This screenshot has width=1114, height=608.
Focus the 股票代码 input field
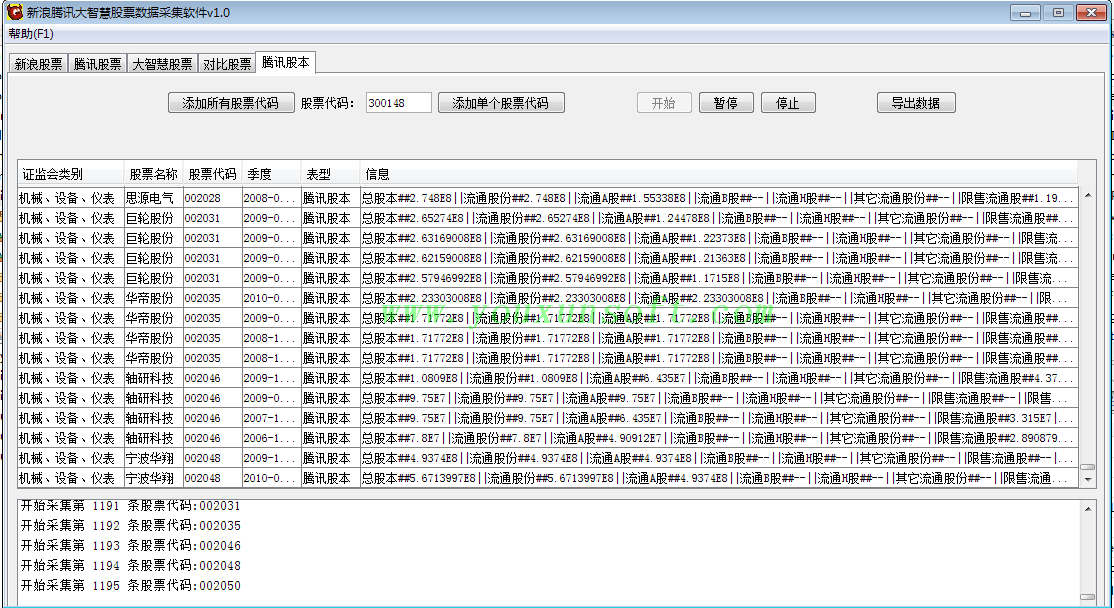coord(399,103)
